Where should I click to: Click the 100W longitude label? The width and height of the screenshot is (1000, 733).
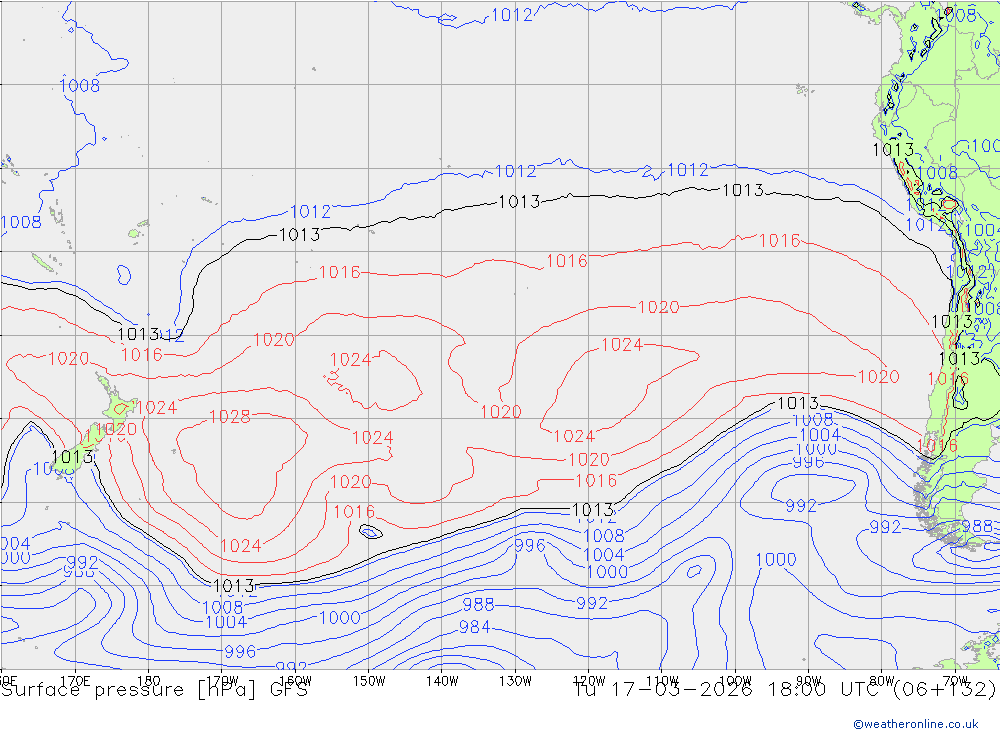(735, 681)
